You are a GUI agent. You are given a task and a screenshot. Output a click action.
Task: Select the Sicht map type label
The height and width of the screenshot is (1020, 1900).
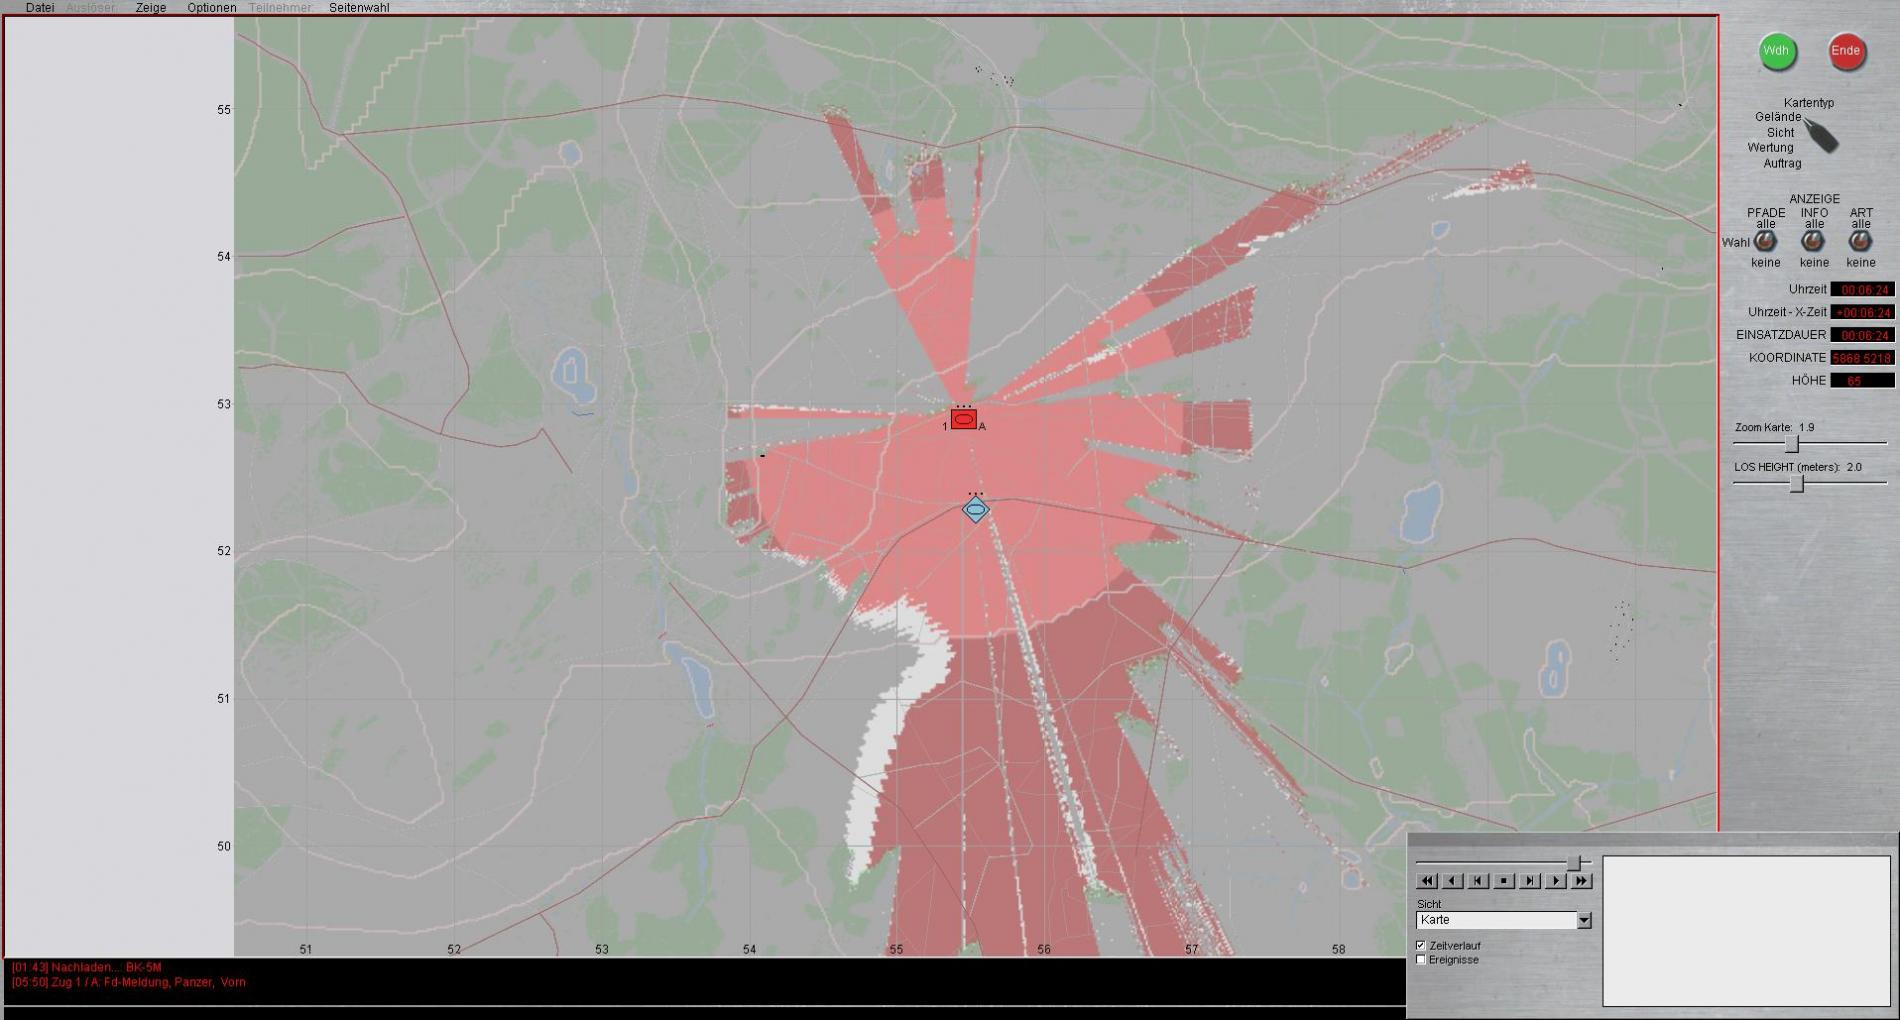tap(1780, 133)
